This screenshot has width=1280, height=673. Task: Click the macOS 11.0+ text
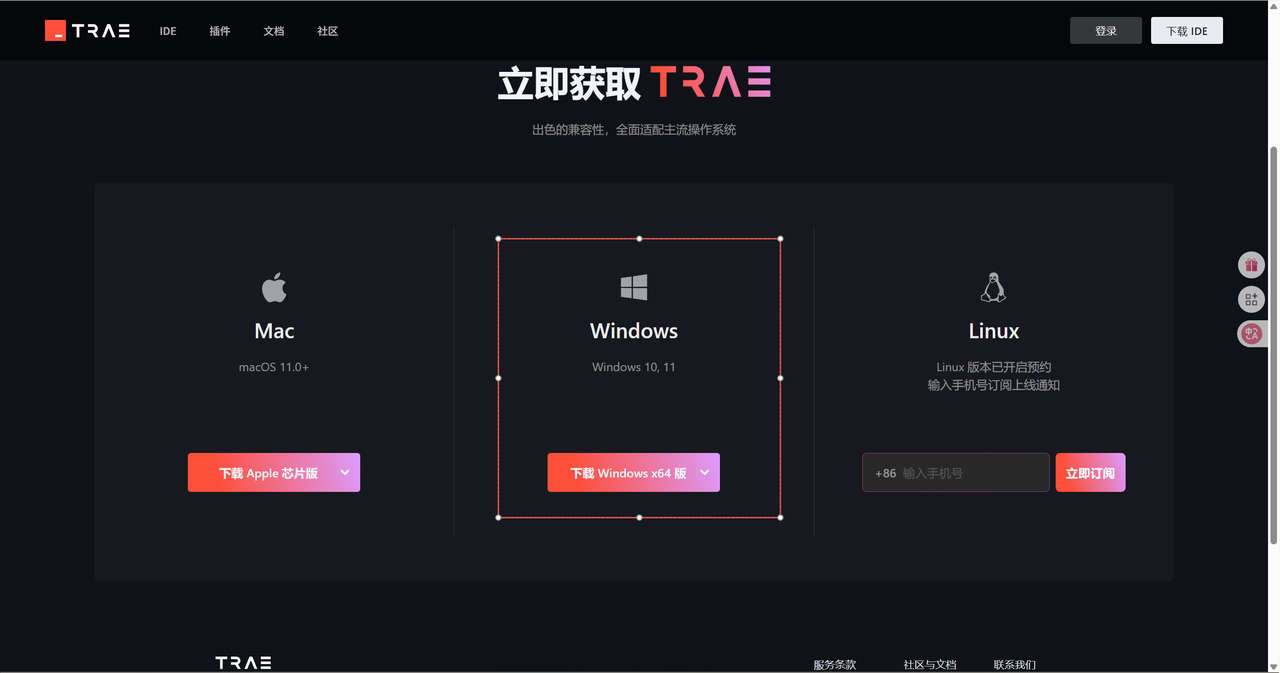(274, 367)
